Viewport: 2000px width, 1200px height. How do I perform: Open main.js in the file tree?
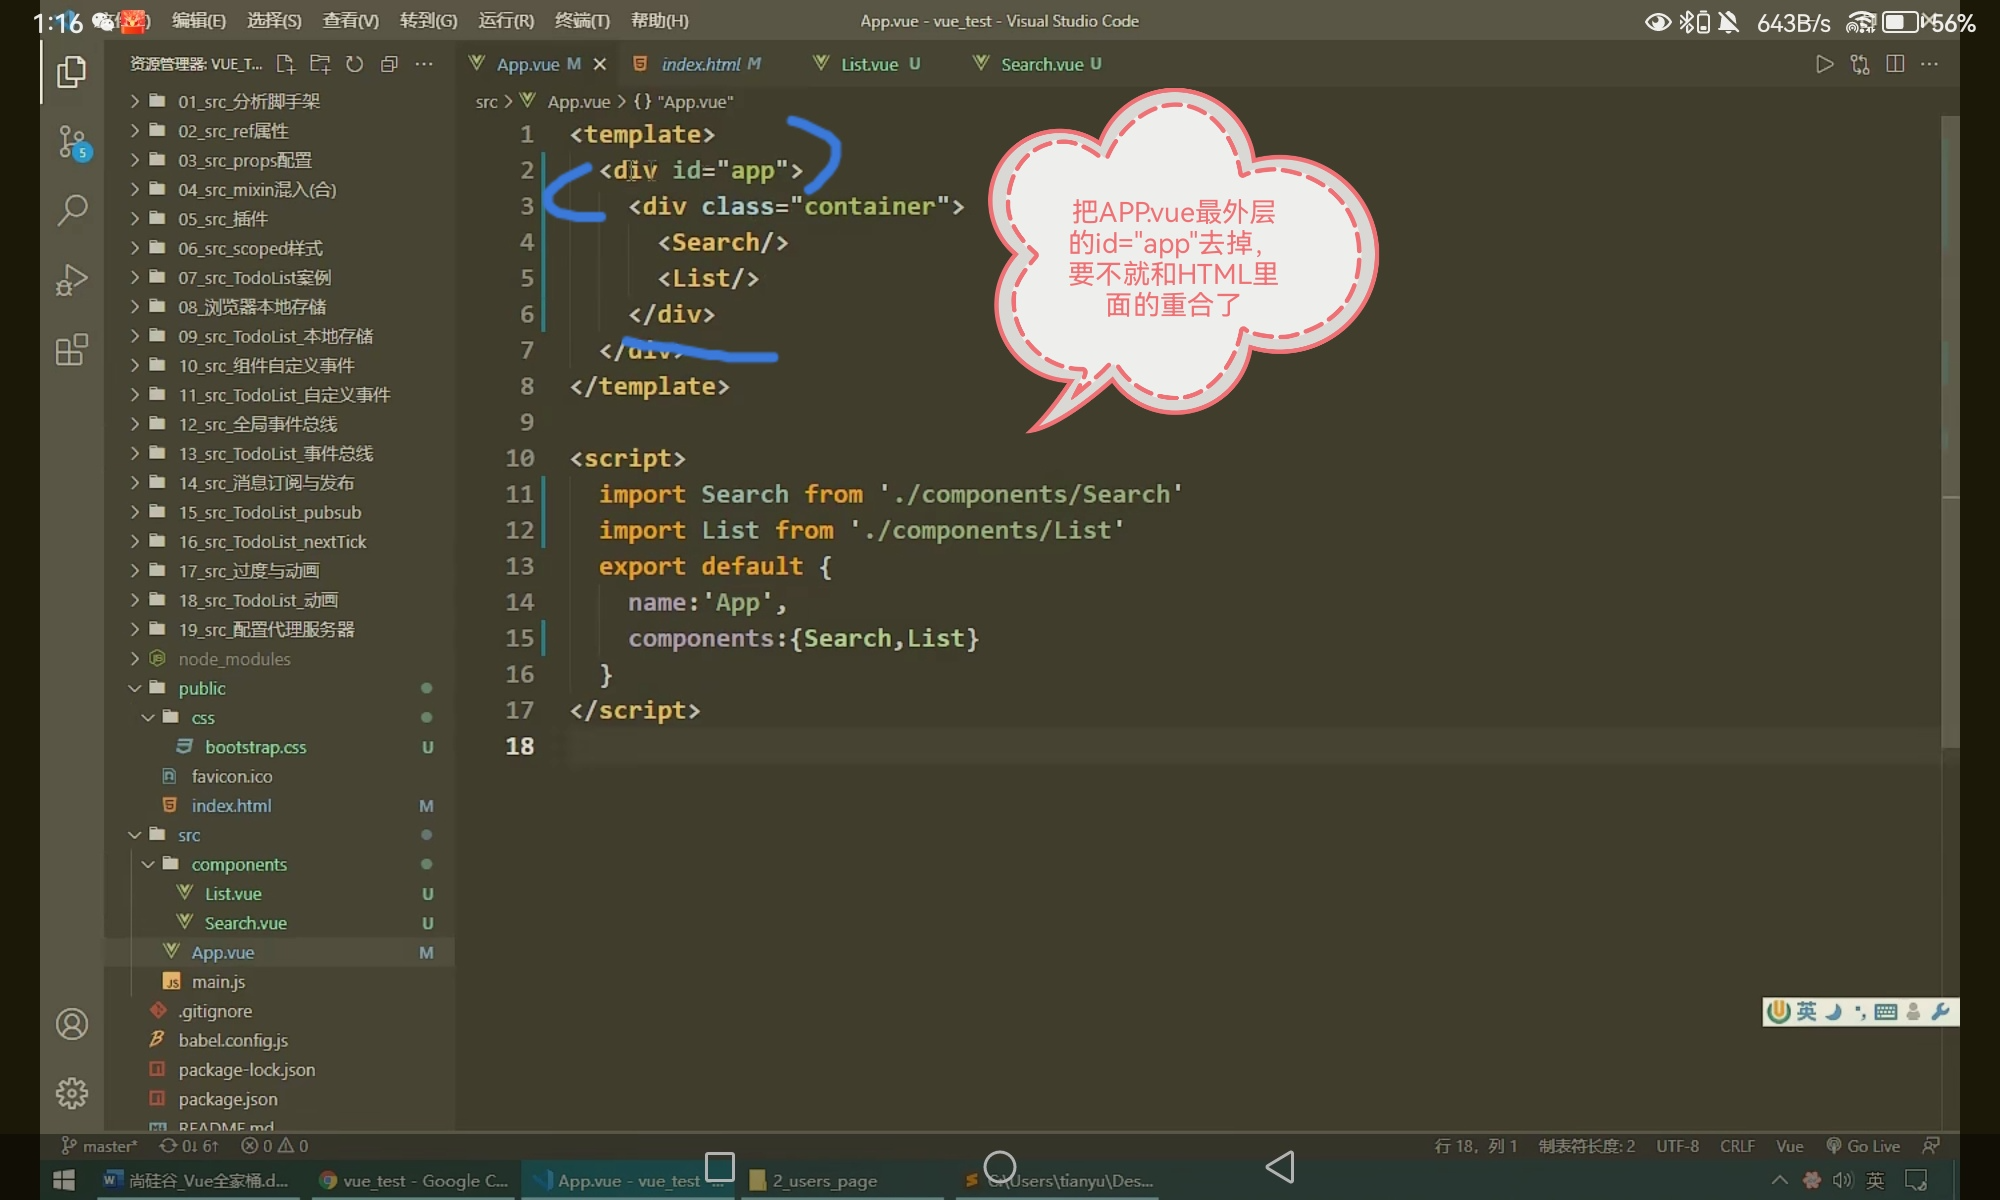coord(218,982)
